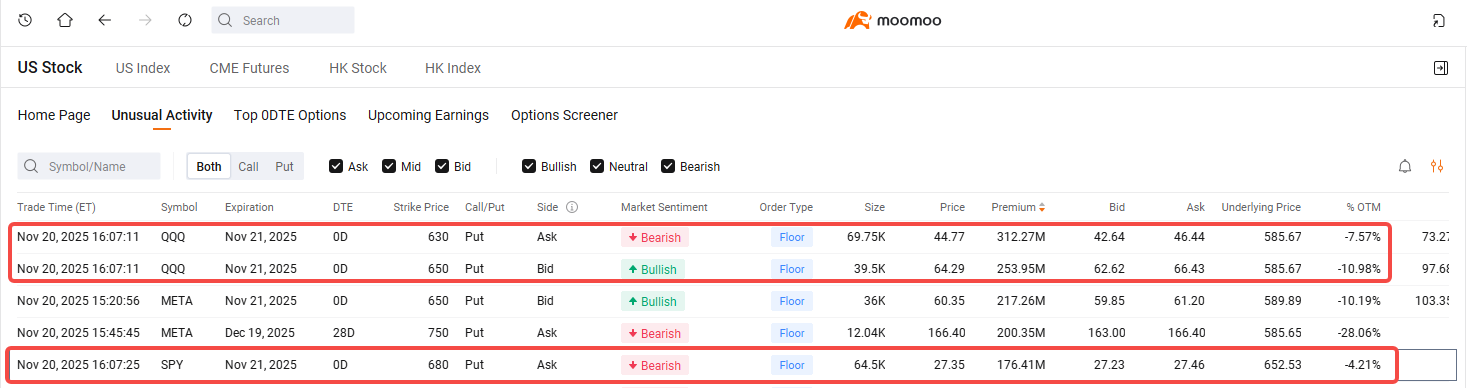Select the Both option filter
This screenshot has height=388, width=1467.
pos(209,166)
